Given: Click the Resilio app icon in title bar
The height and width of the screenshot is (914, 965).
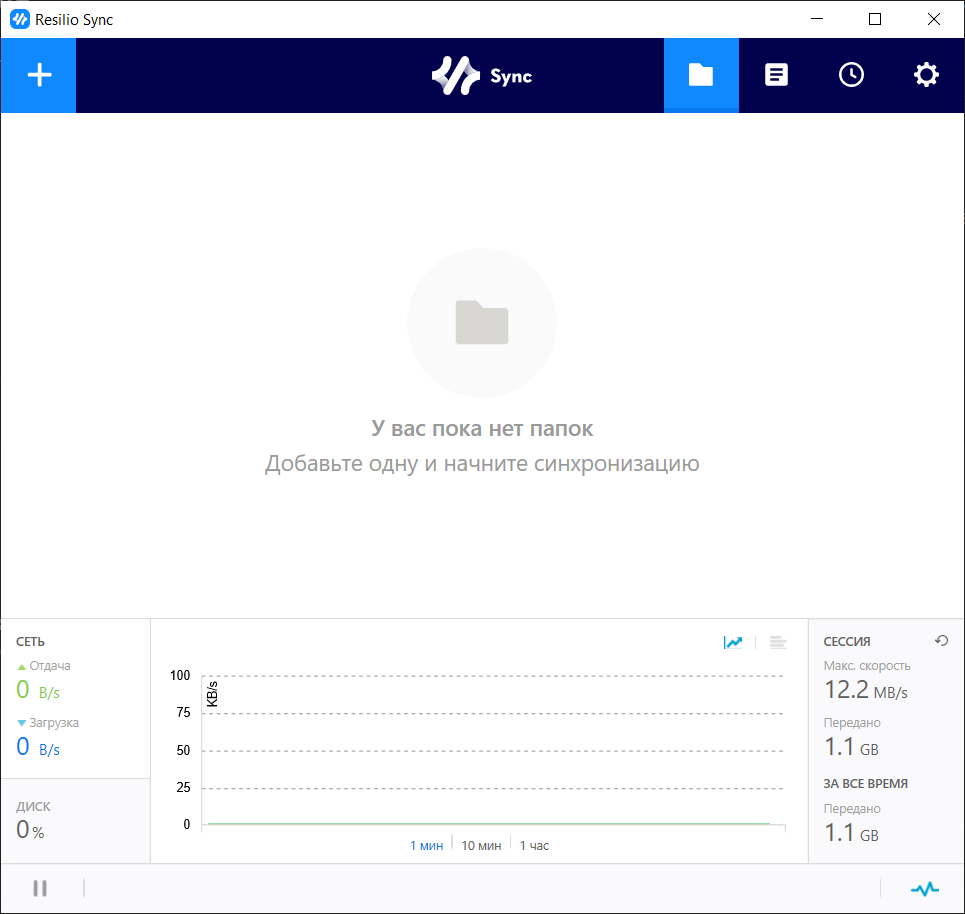Looking at the screenshot, I should click(x=18, y=19).
